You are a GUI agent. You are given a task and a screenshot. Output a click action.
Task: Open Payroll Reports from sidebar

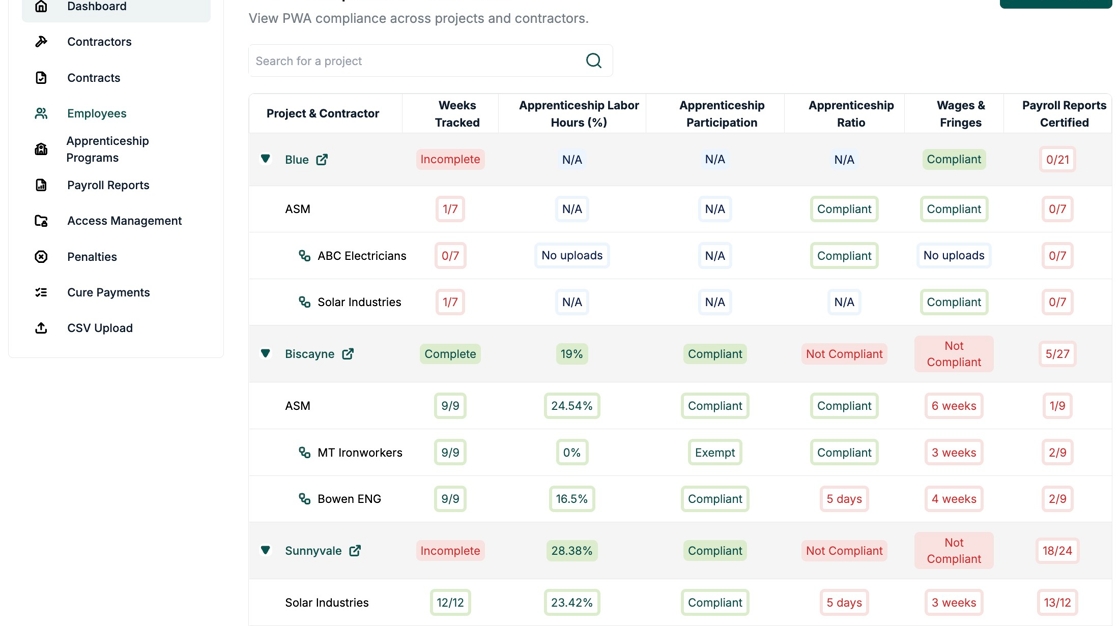tap(108, 185)
